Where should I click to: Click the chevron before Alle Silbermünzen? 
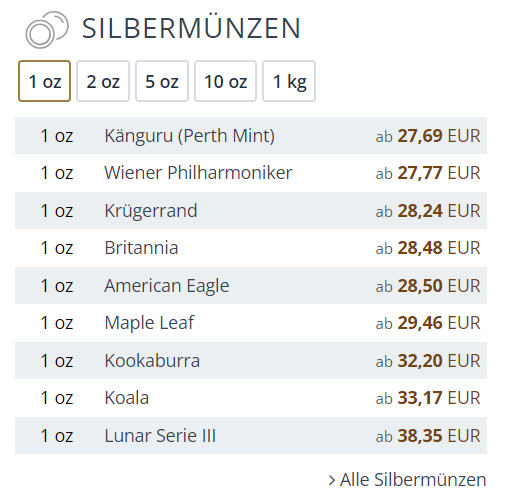coord(332,481)
